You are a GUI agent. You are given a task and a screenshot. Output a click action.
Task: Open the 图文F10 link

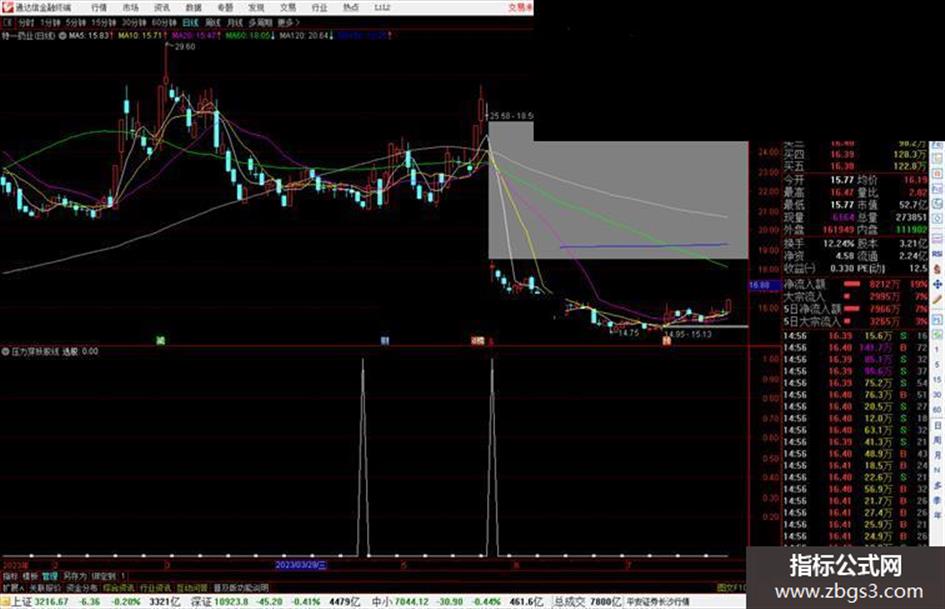coord(731,587)
